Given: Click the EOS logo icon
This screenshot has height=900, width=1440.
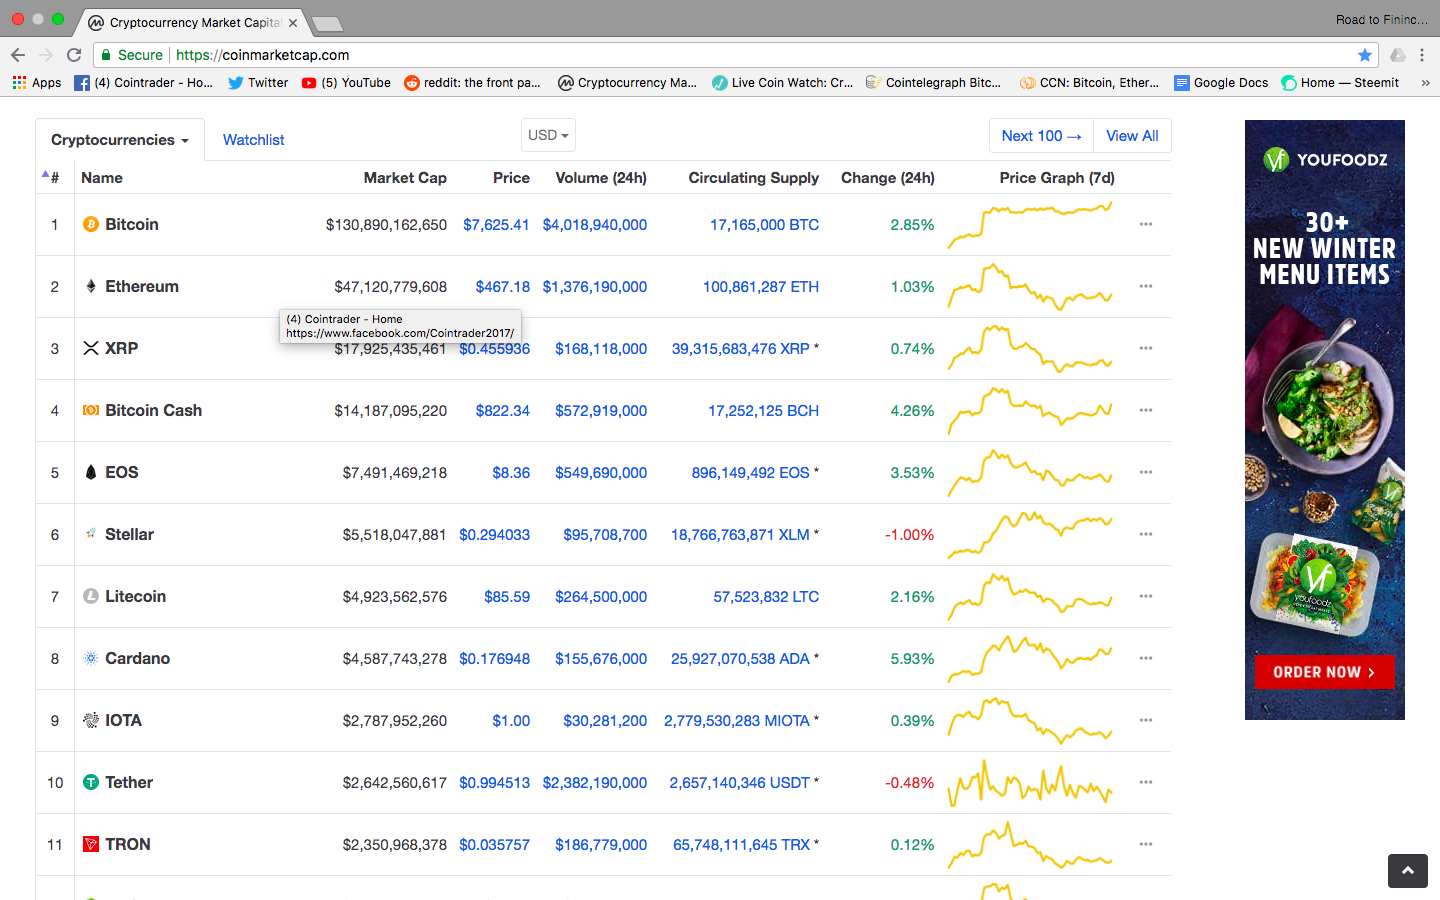Looking at the screenshot, I should (91, 472).
